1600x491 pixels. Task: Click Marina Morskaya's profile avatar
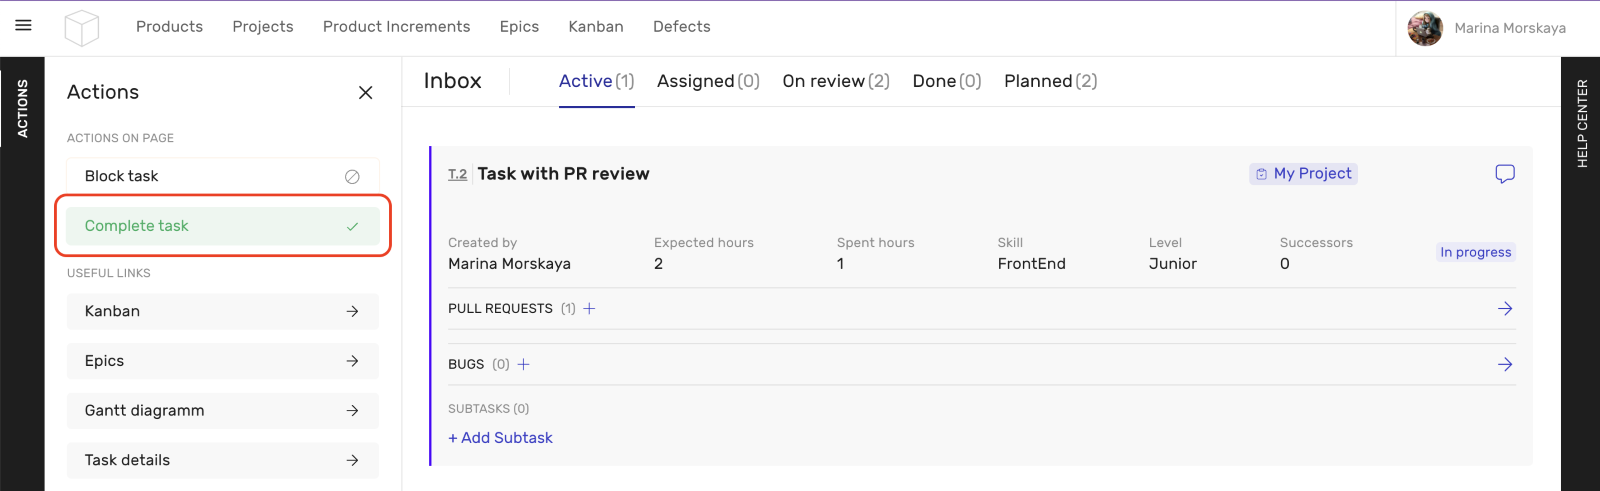coord(1424,28)
